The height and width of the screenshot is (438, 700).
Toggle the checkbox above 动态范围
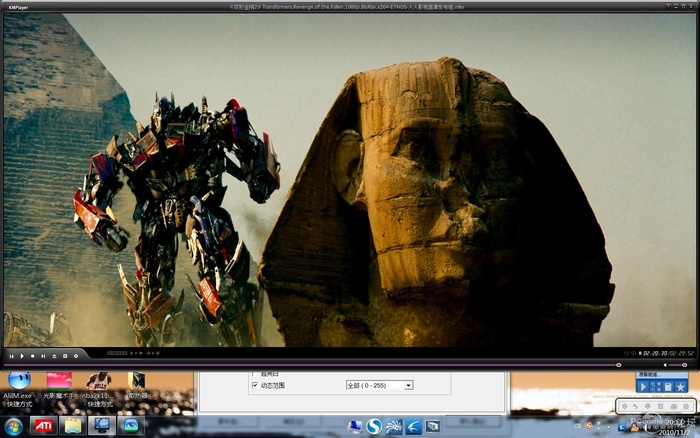click(255, 373)
